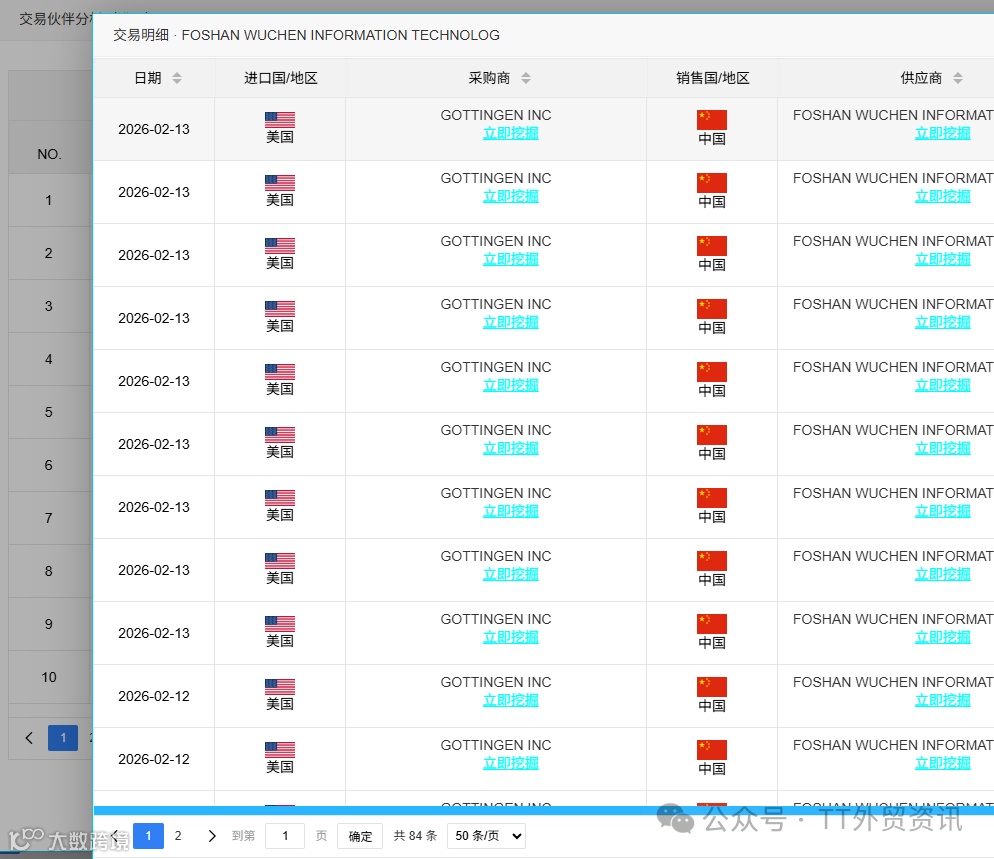Select page 1 in background window pagination
Screen dimensions: 994x859
pyautogui.click(x=63, y=738)
